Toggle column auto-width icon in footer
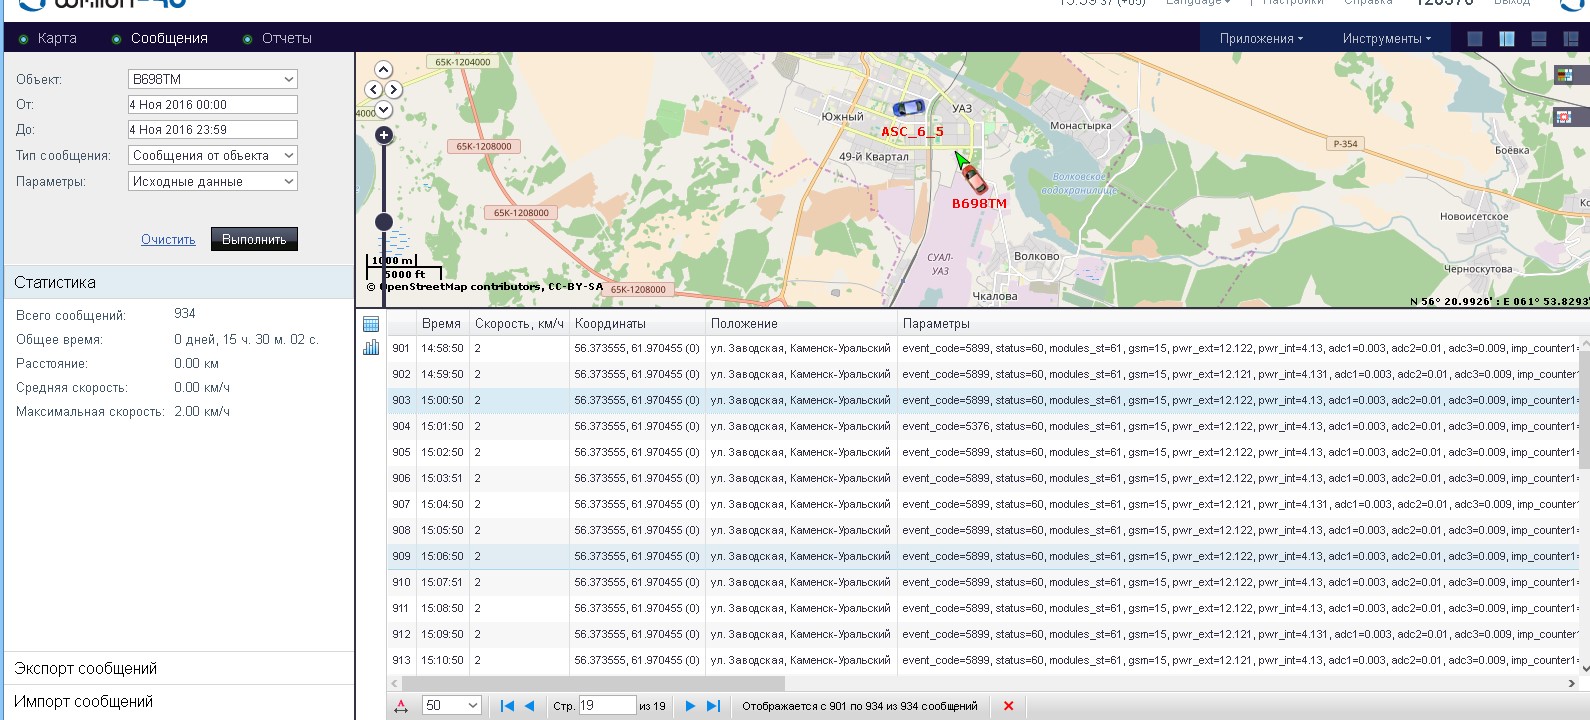Viewport: 1590px width, 720px height. tap(401, 706)
